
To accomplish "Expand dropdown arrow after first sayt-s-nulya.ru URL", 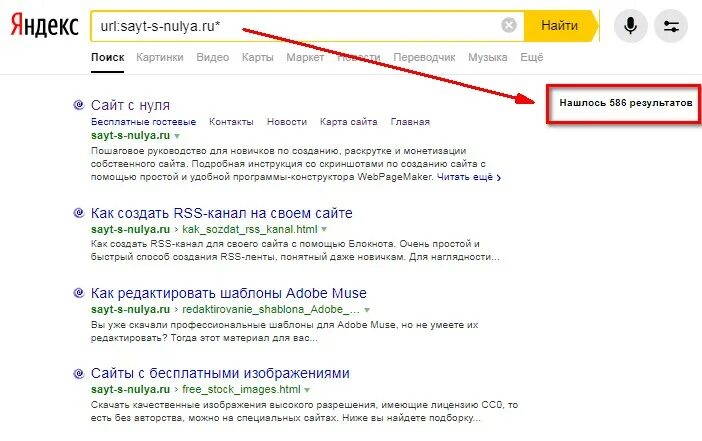I will click(x=177, y=136).
